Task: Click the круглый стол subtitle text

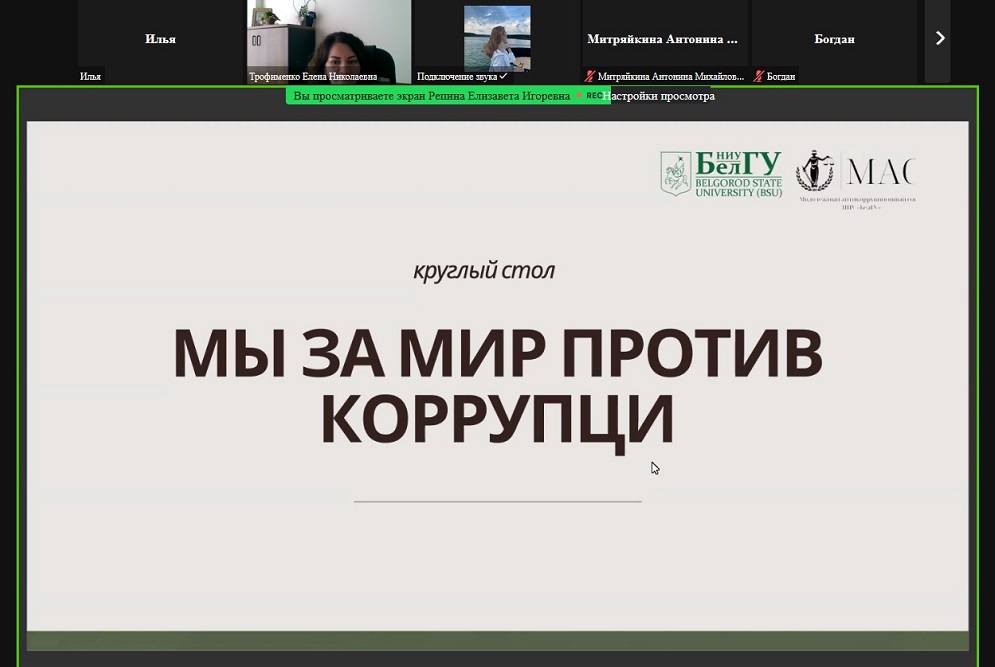Action: 484,270
